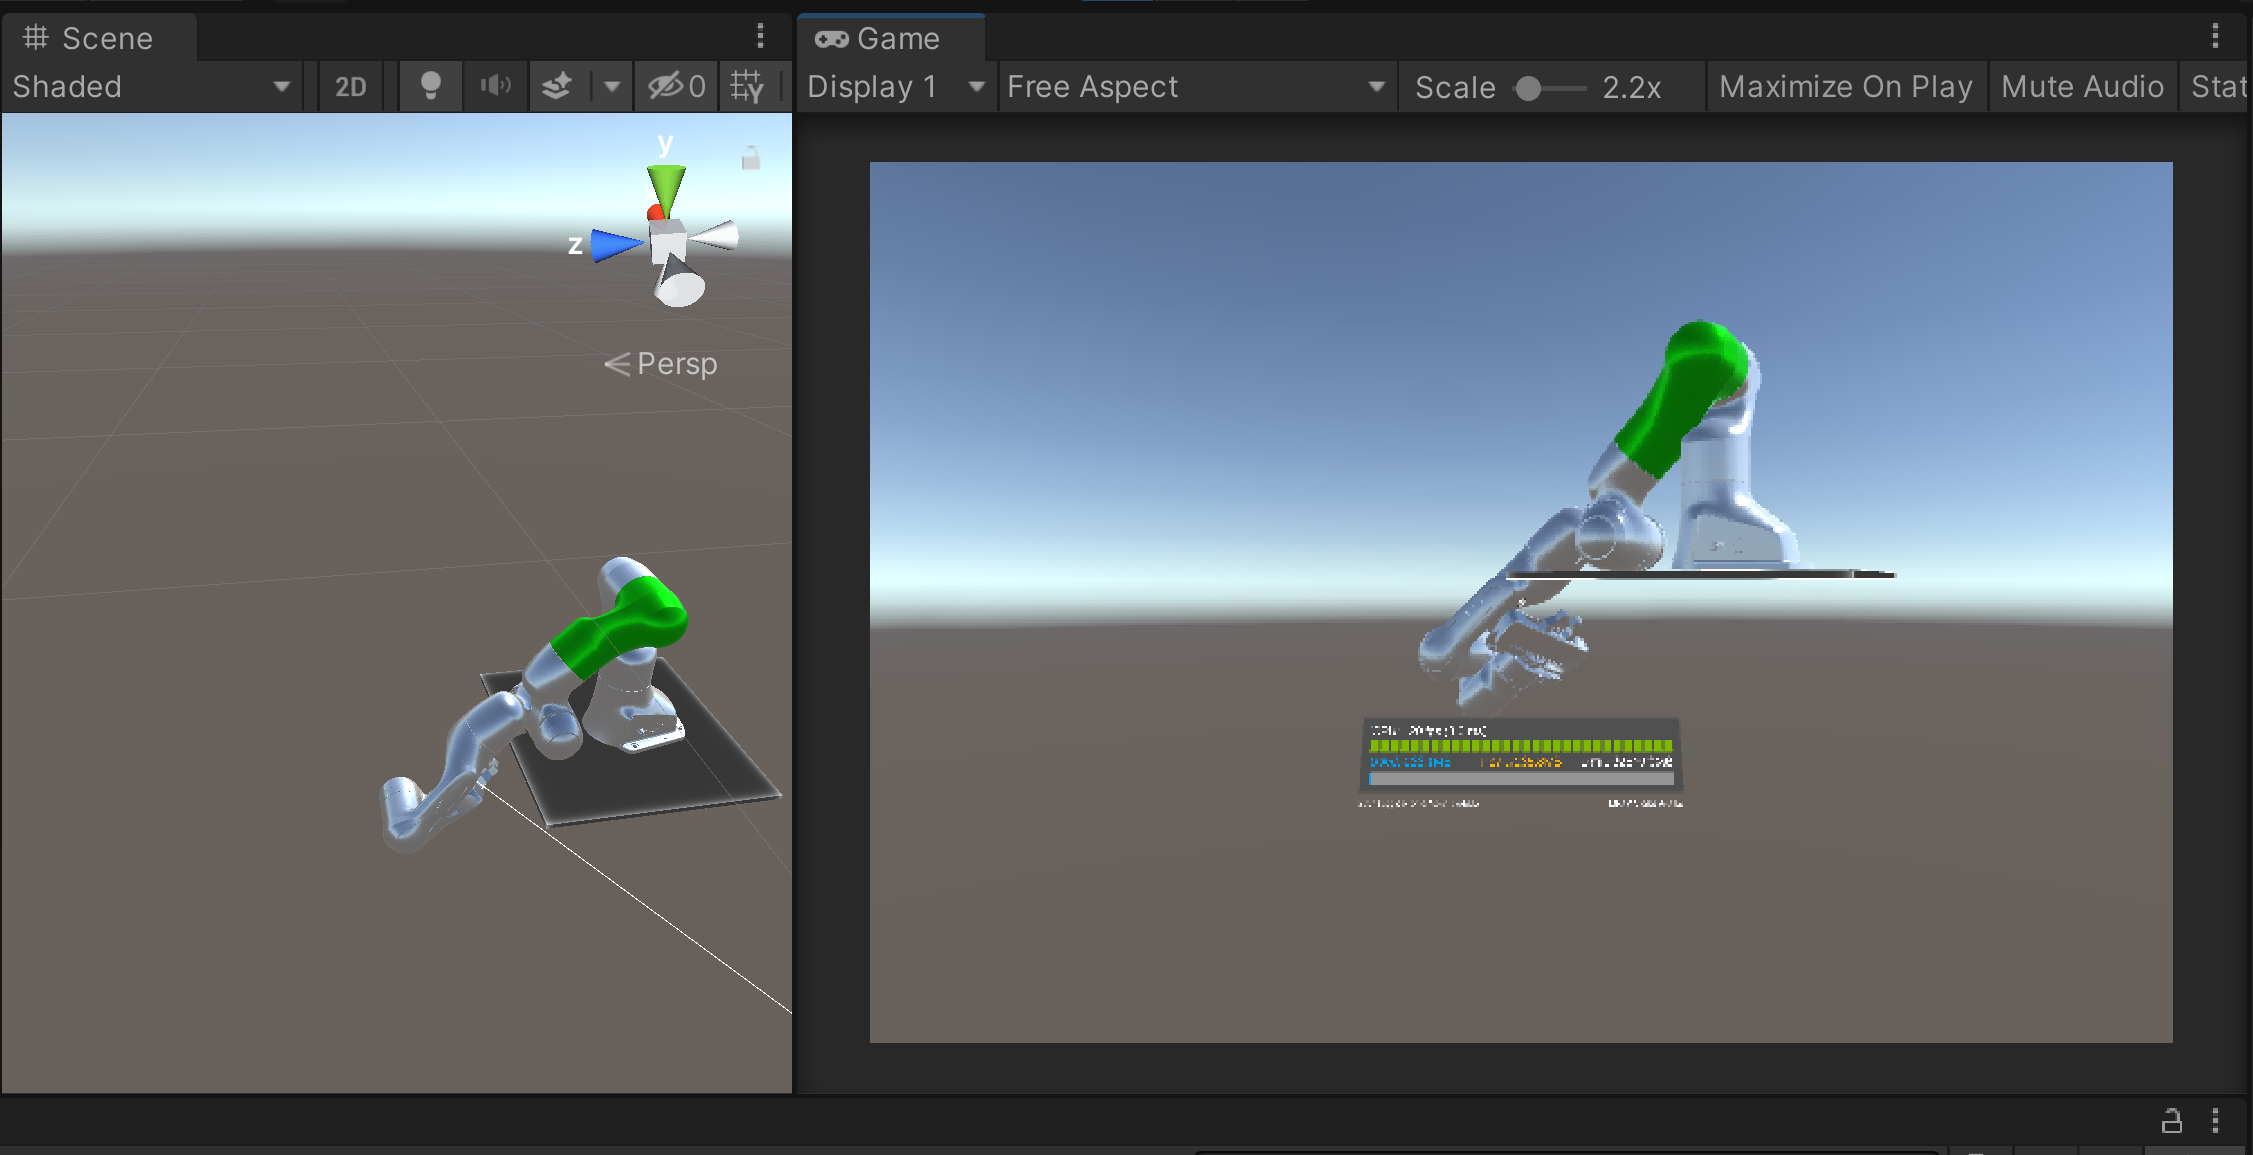Toggle 2D view mode in Scene toolbar
Viewport: 2253px width, 1155px height.
(x=351, y=86)
